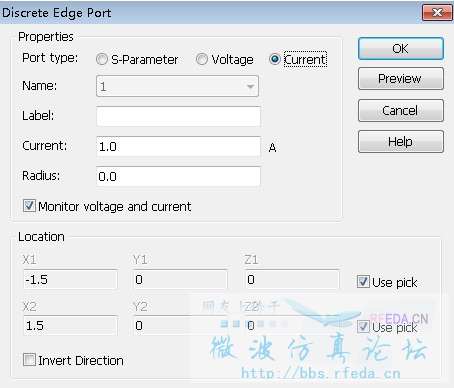Dismiss the dialog with Cancel

[x=401, y=110]
